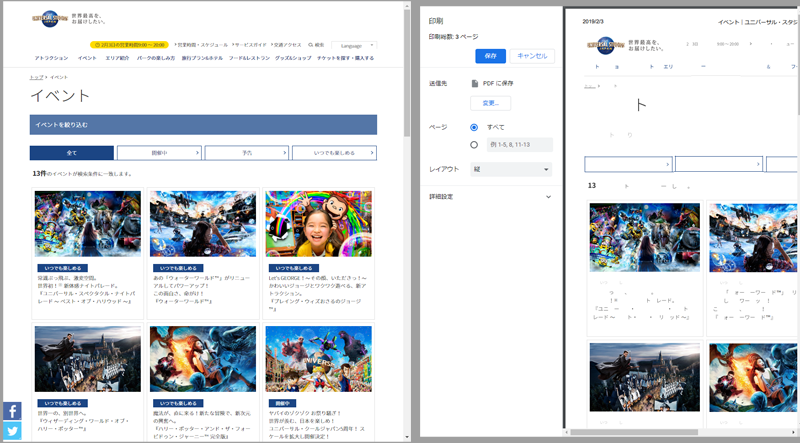Click the blue 保存 button
Viewport: 800px width, 443px height.
coord(490,56)
